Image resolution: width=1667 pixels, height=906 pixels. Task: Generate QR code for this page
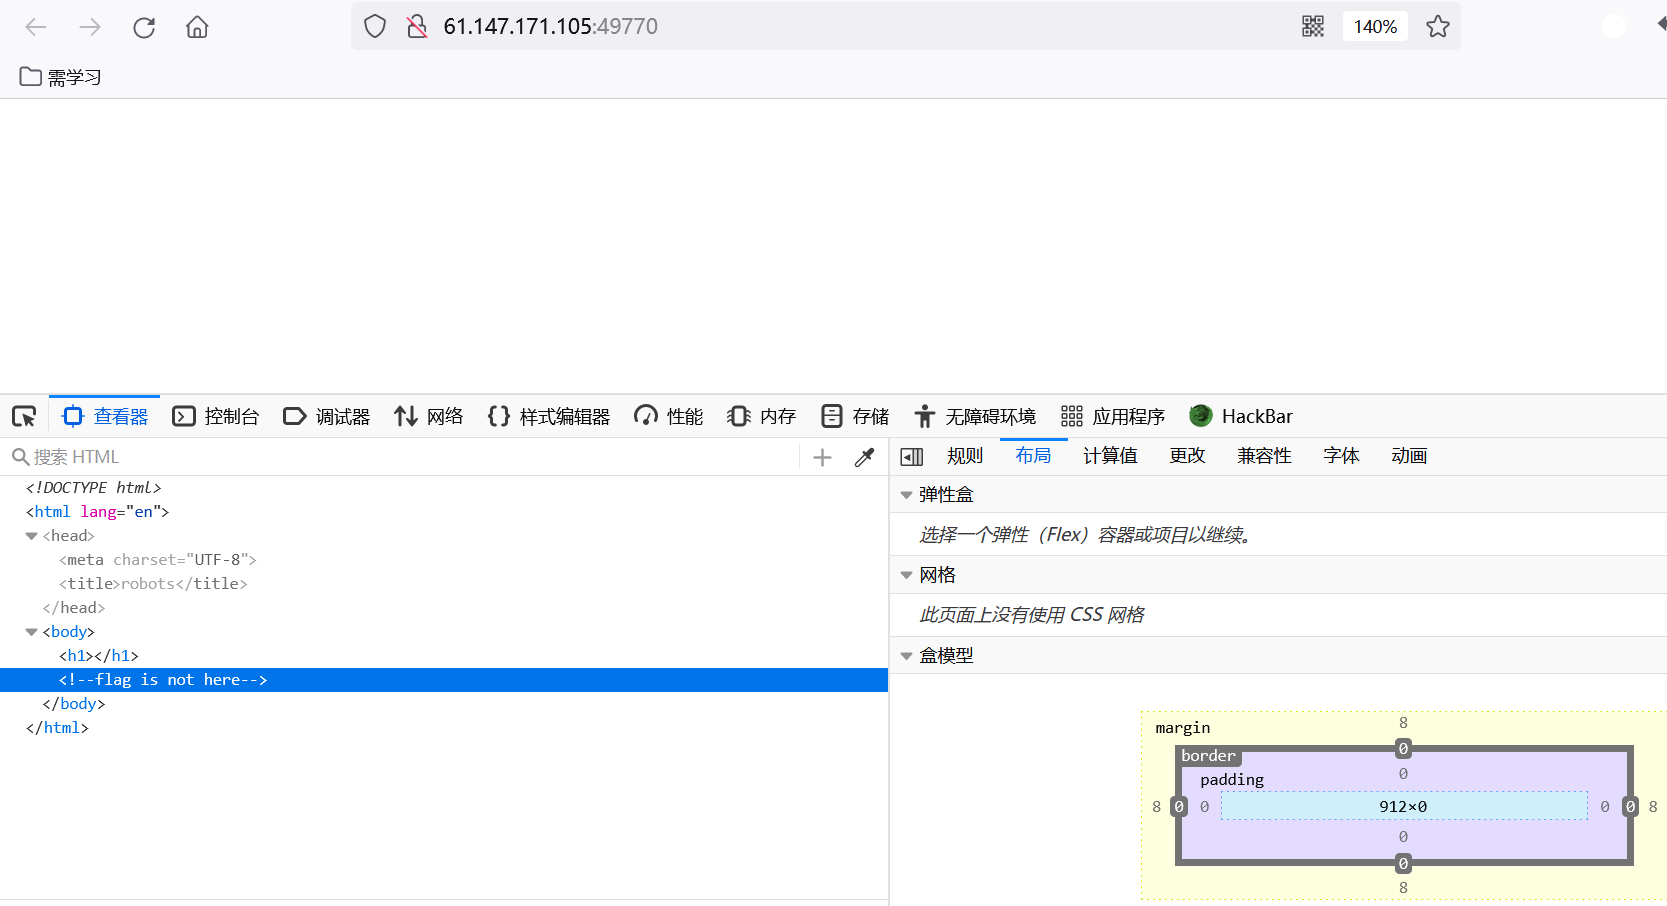pos(1313,27)
